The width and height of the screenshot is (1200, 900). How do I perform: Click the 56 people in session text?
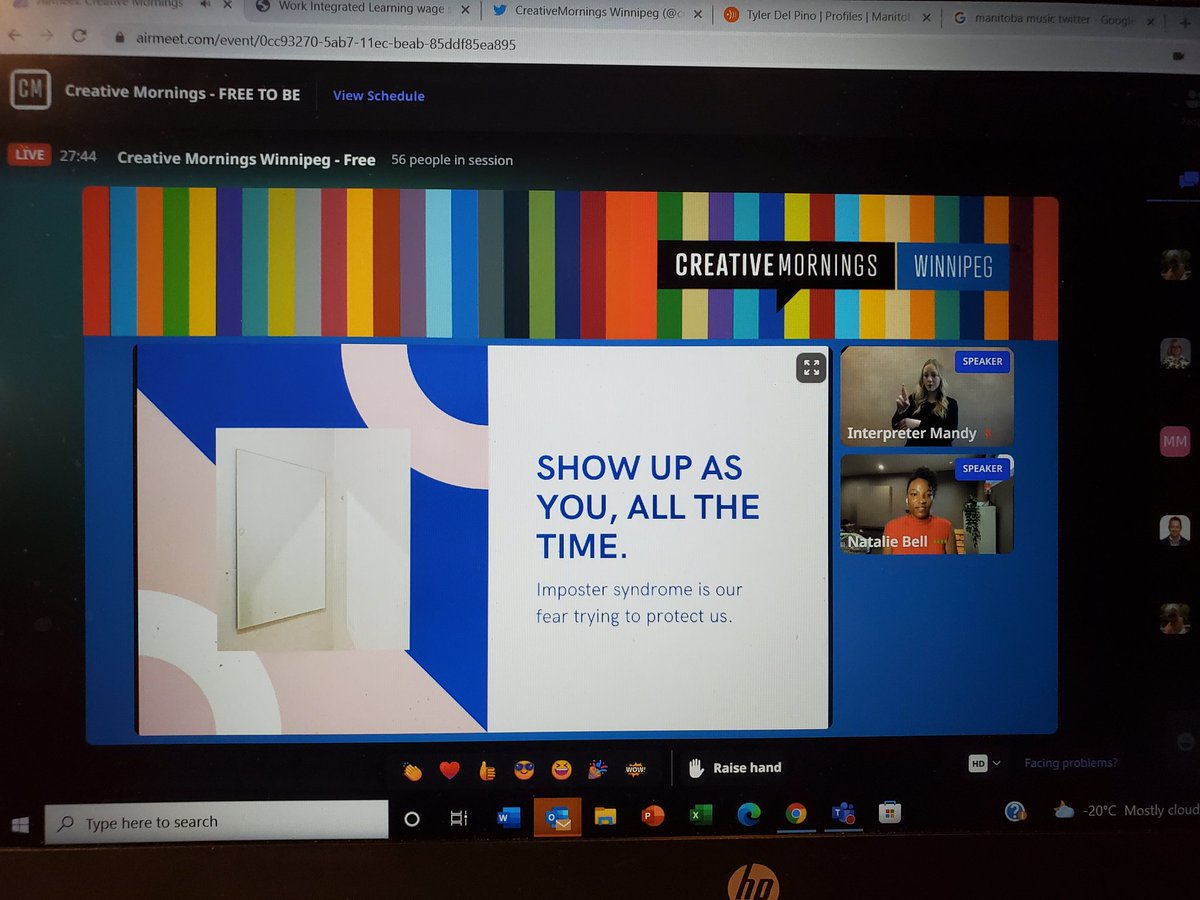(452, 160)
